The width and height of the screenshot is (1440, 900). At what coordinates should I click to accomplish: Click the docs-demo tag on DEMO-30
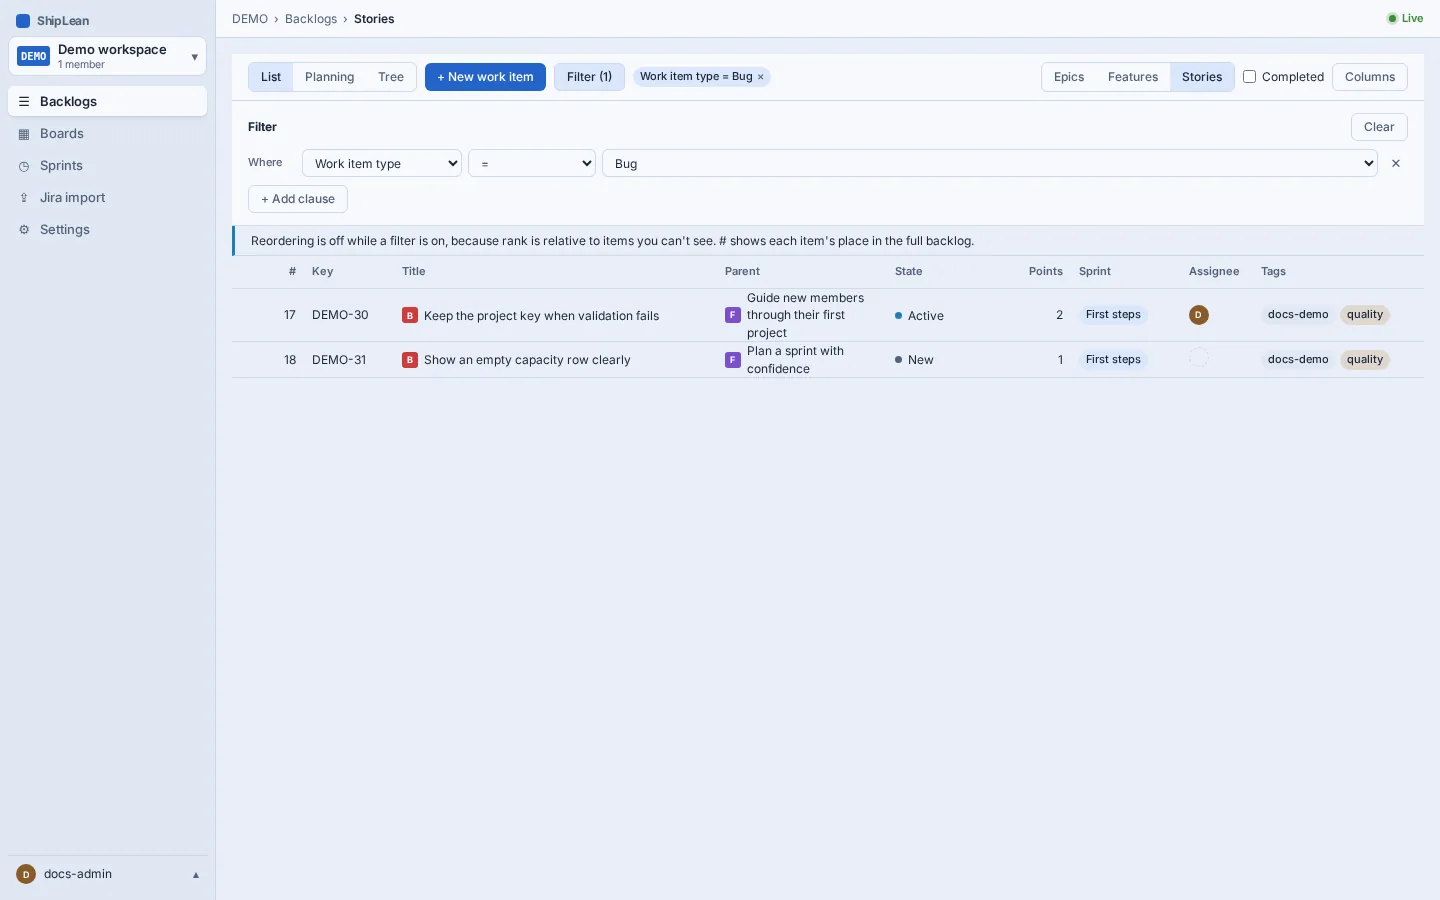click(1298, 315)
